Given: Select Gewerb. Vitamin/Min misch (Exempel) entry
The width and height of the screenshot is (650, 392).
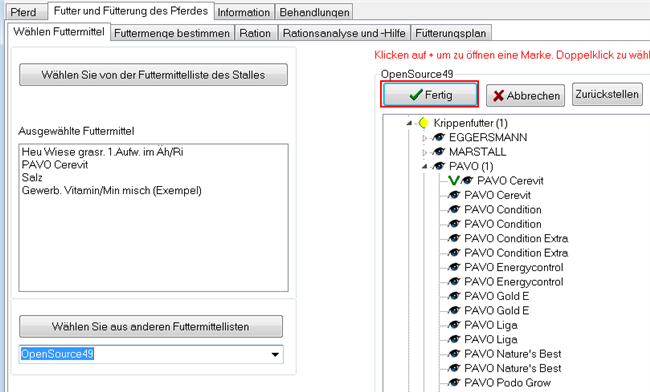Looking at the screenshot, I should click(x=112, y=191).
